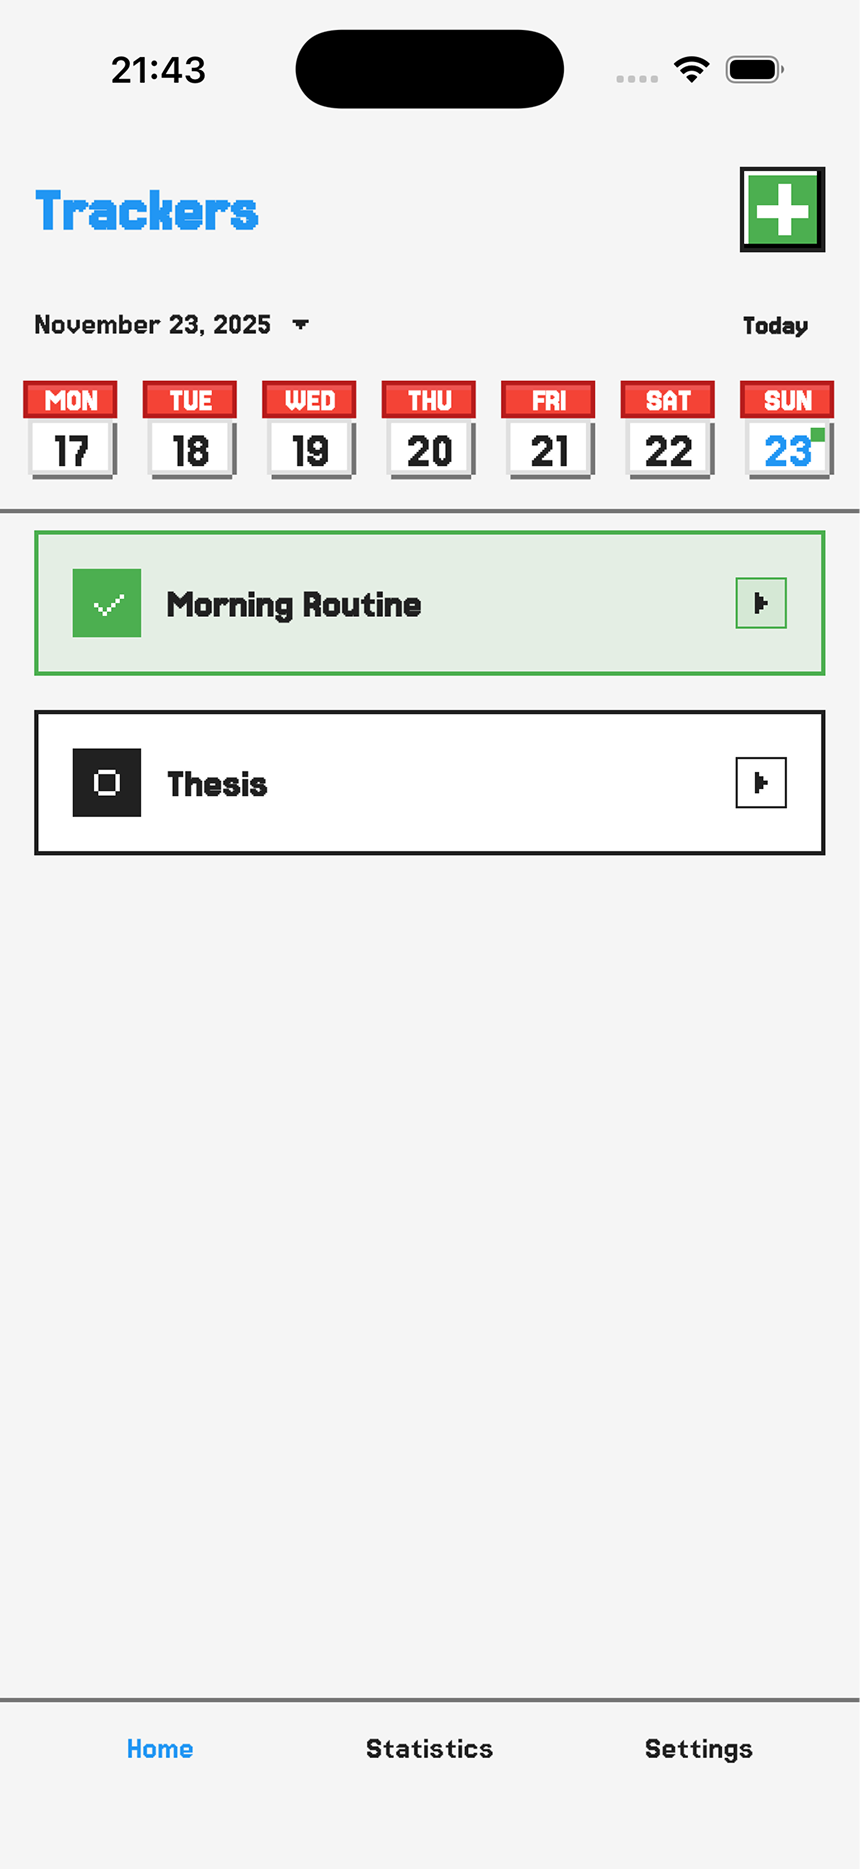Tap the green plus add tracker icon

pyautogui.click(x=782, y=209)
